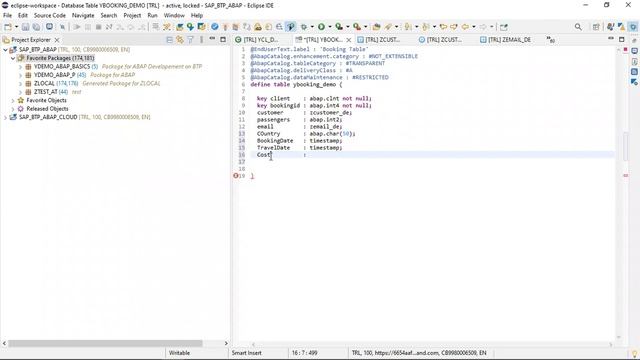This screenshot has height=360, width=640.
Task: Click the 'Cost' field on line 16
Action: point(264,155)
